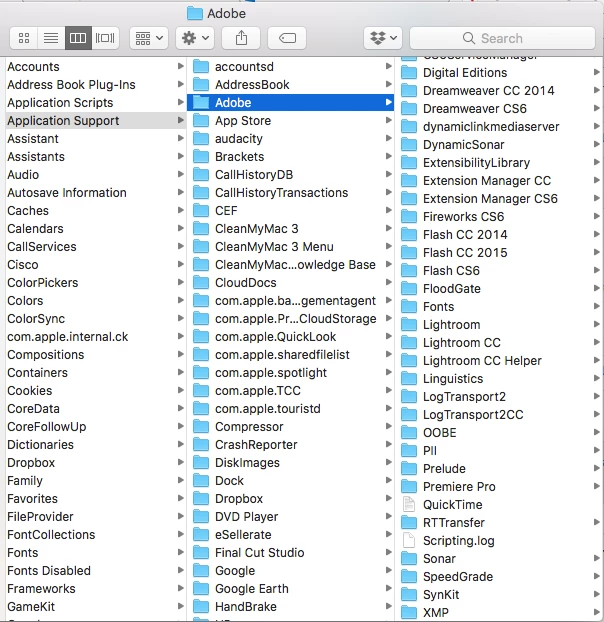Expand the Dropbox arrow in middle column
Screen dimensions: 604x622
tap(389, 498)
